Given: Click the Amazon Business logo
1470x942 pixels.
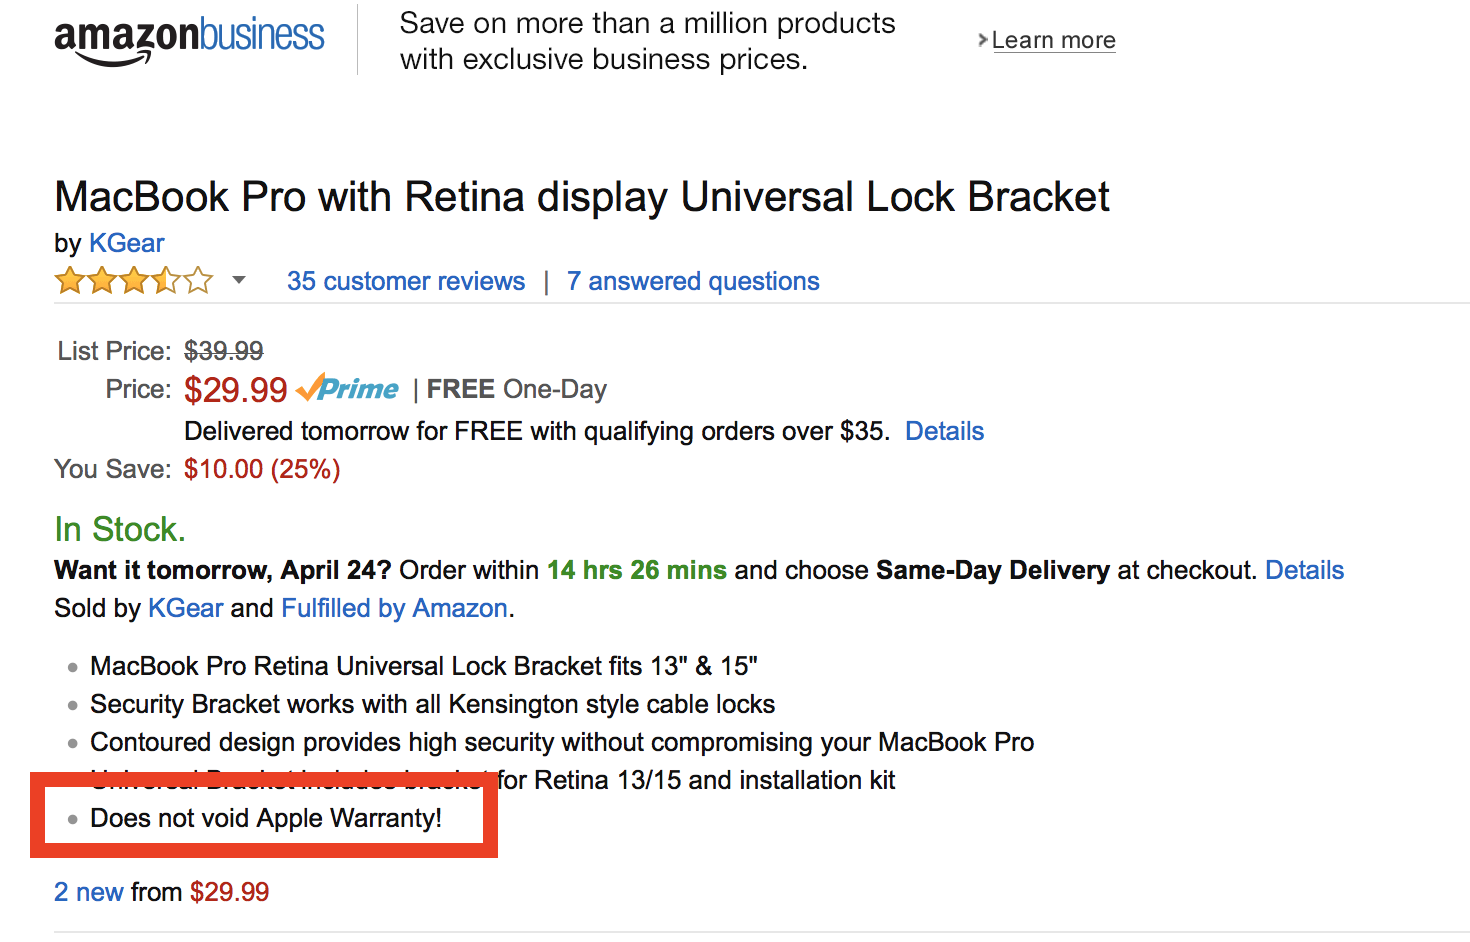Looking at the screenshot, I should pyautogui.click(x=189, y=41).
